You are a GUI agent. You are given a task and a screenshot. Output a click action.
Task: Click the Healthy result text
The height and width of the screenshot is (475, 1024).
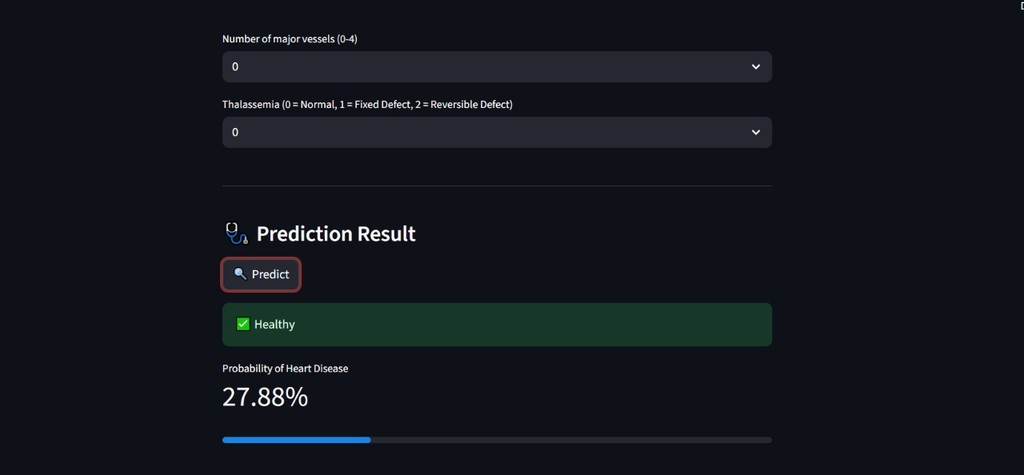pos(274,324)
